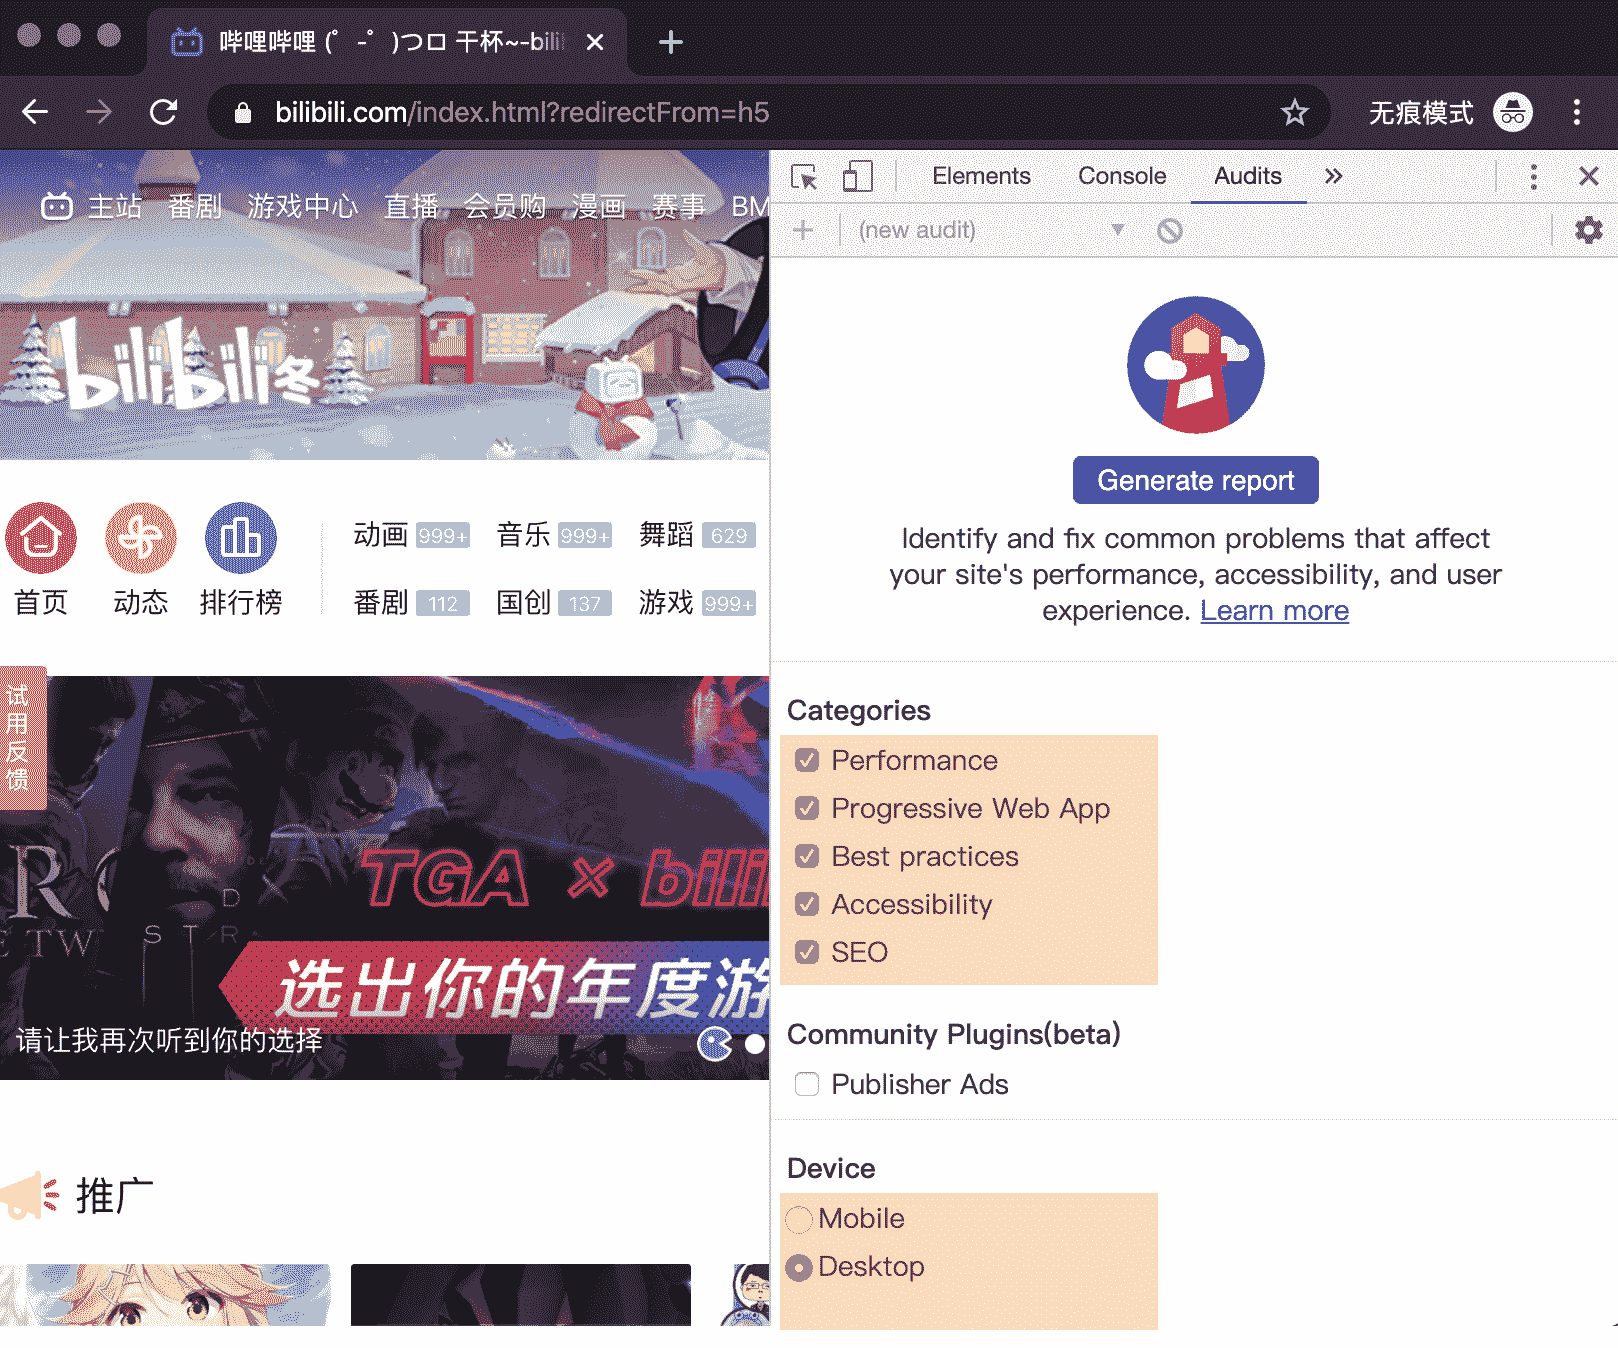This screenshot has width=1618, height=1348.
Task: Click the plus icon to add an audit
Action: pos(803,231)
